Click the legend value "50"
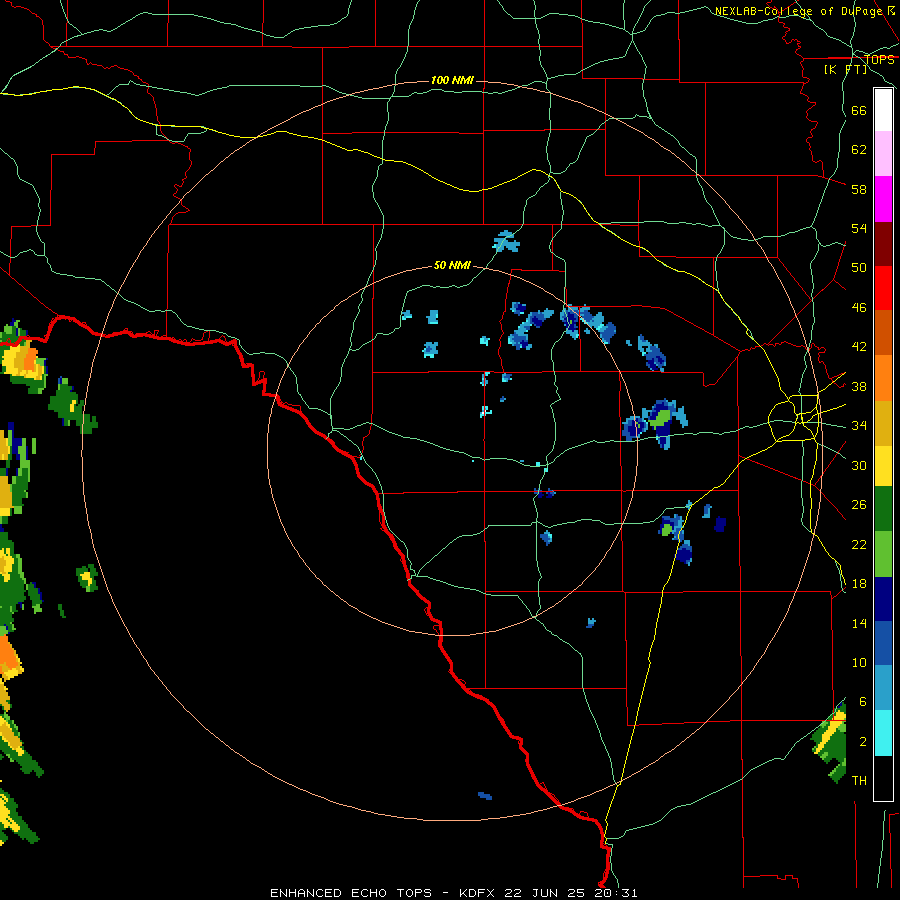Image resolution: width=900 pixels, height=900 pixels. click(859, 268)
